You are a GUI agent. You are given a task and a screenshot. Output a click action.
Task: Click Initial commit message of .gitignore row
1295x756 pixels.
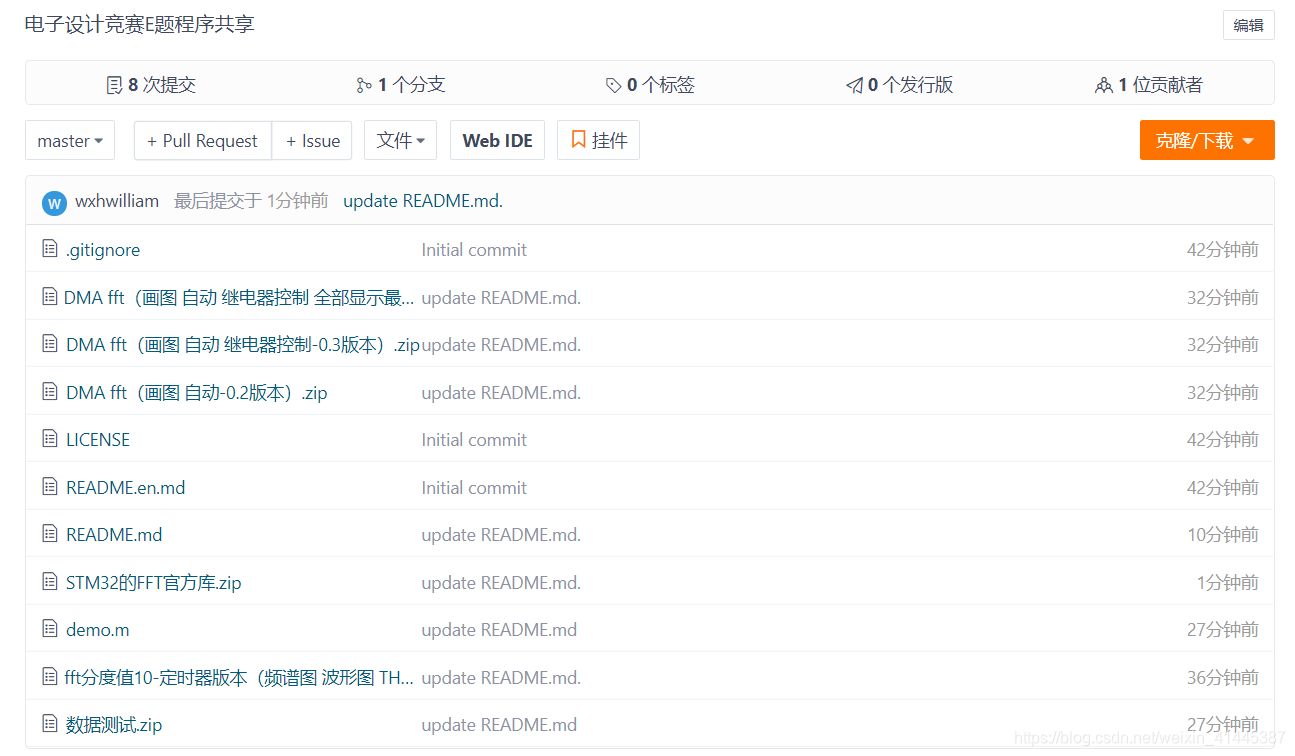coord(474,250)
